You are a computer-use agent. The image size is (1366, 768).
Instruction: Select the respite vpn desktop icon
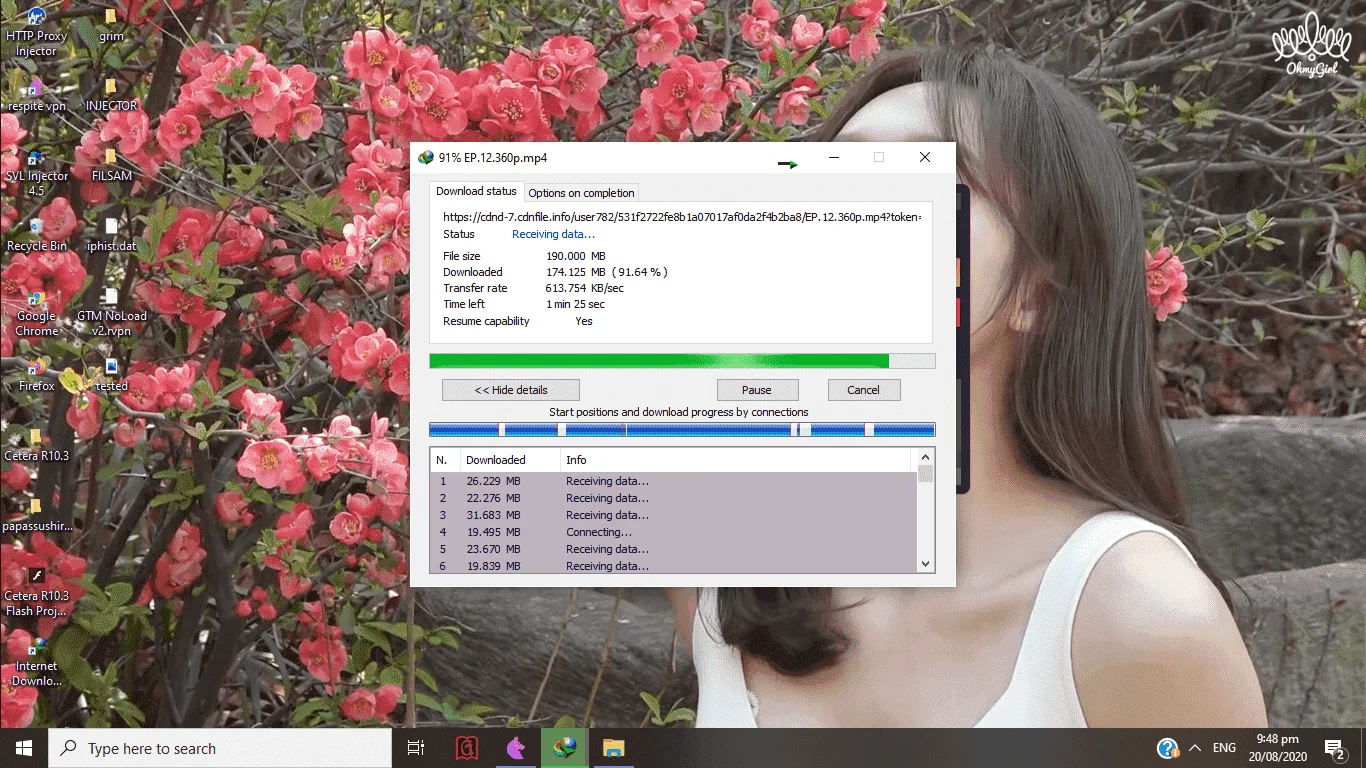(x=36, y=94)
